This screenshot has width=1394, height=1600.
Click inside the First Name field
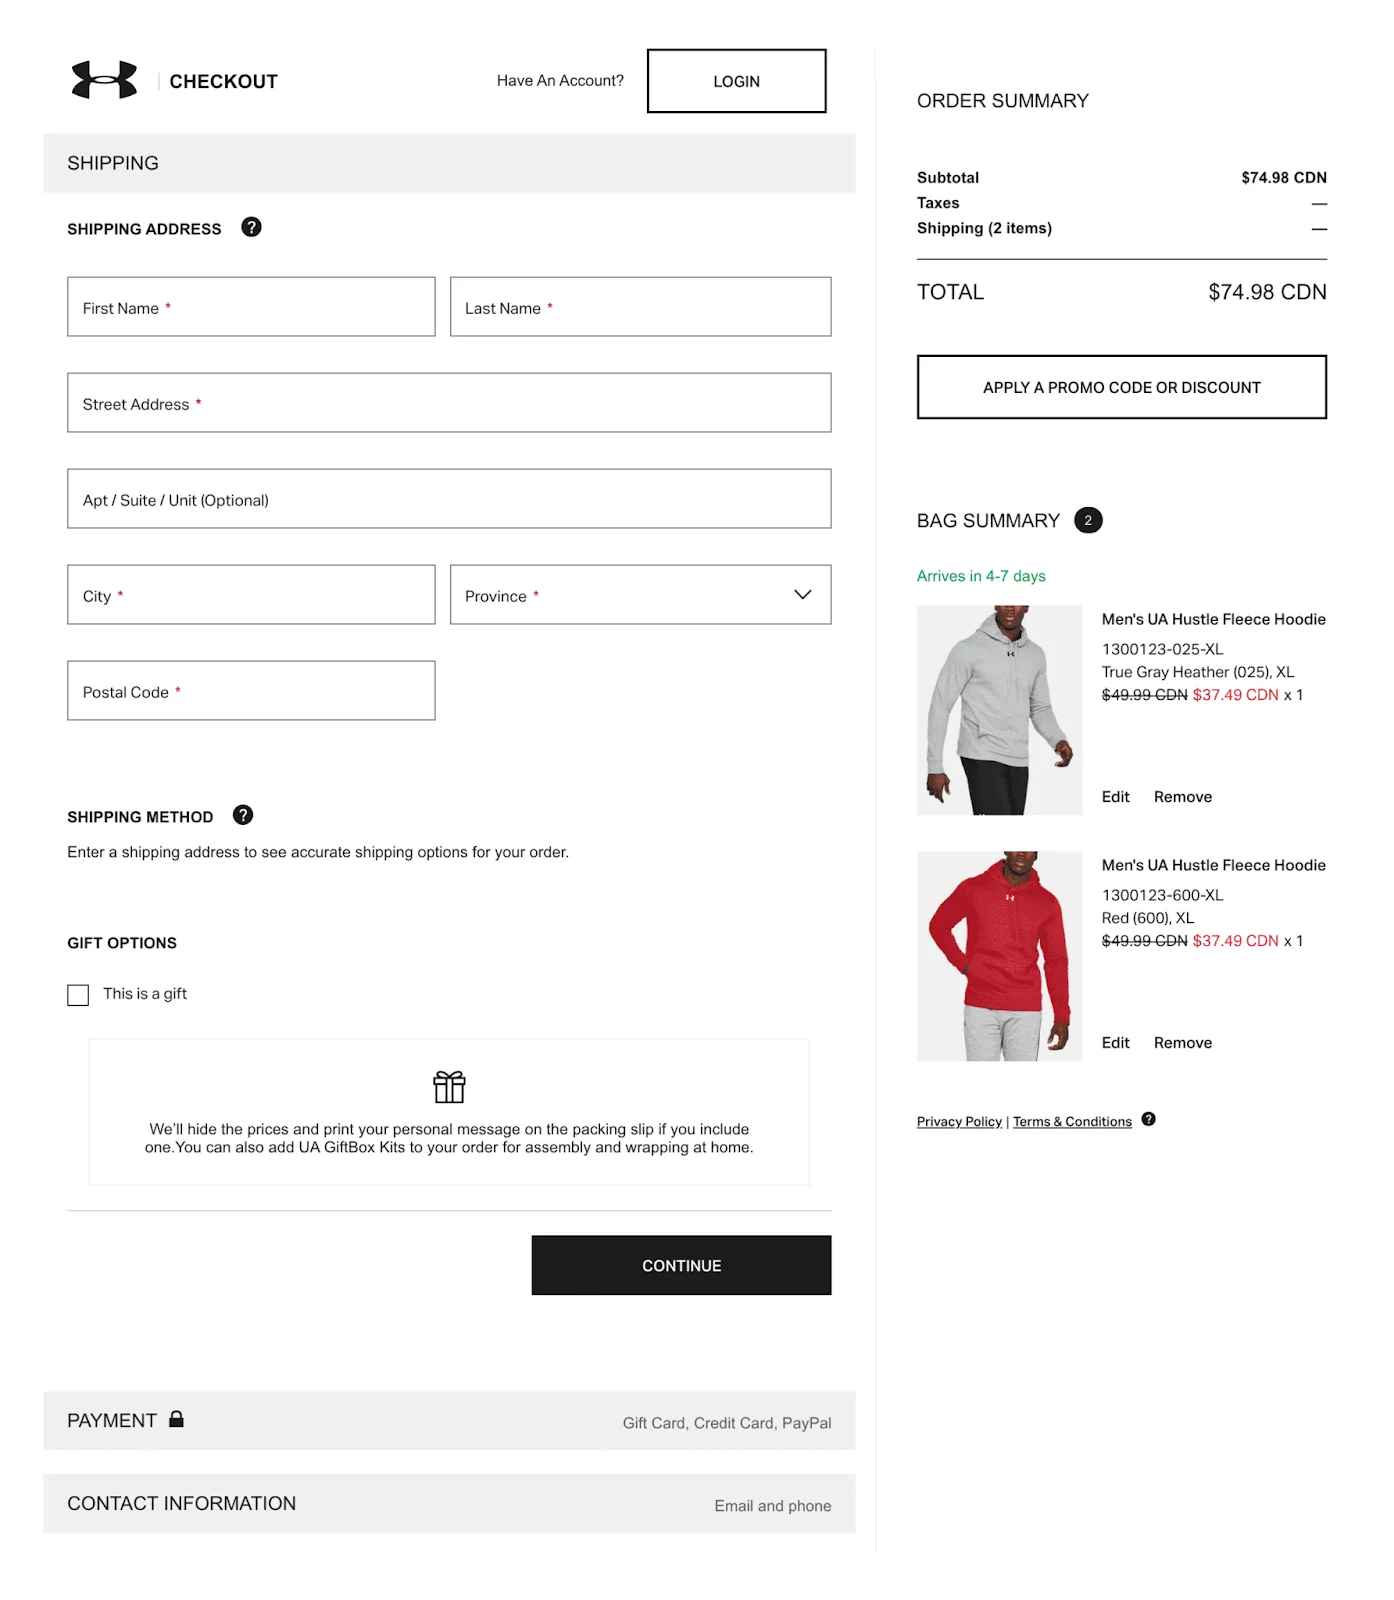click(x=250, y=307)
